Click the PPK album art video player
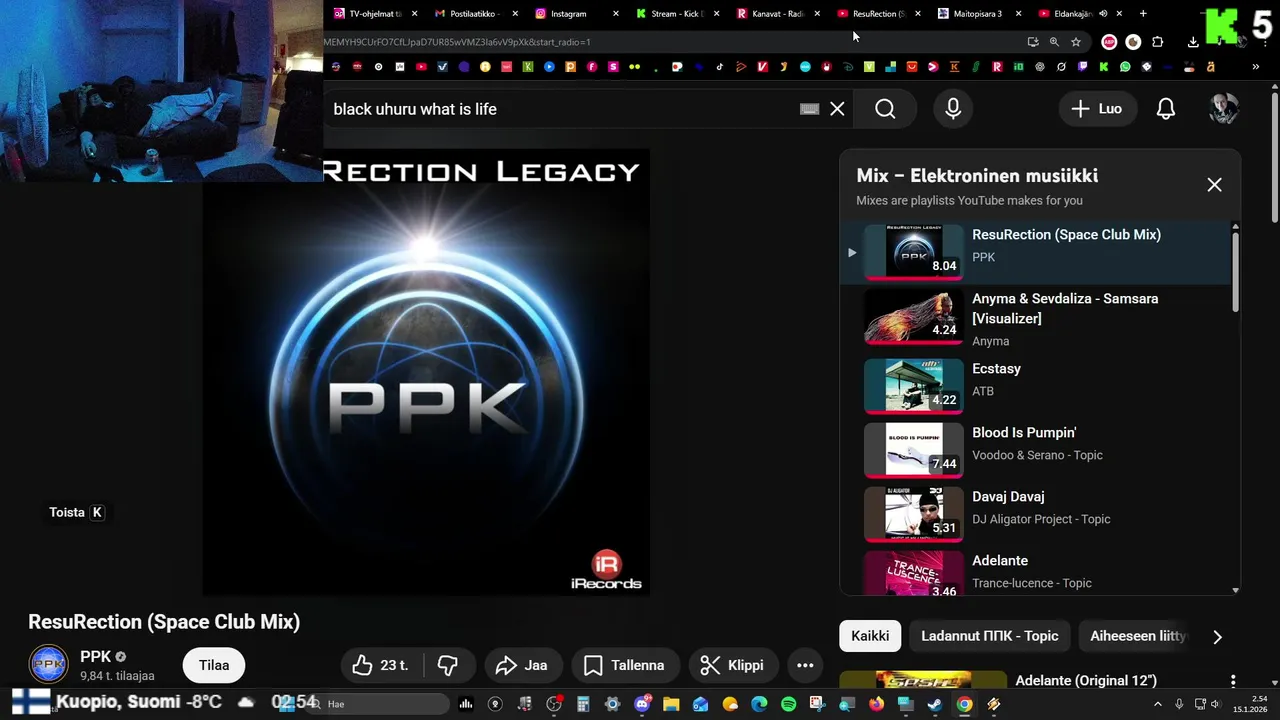The height and width of the screenshot is (720, 1280). [x=426, y=372]
